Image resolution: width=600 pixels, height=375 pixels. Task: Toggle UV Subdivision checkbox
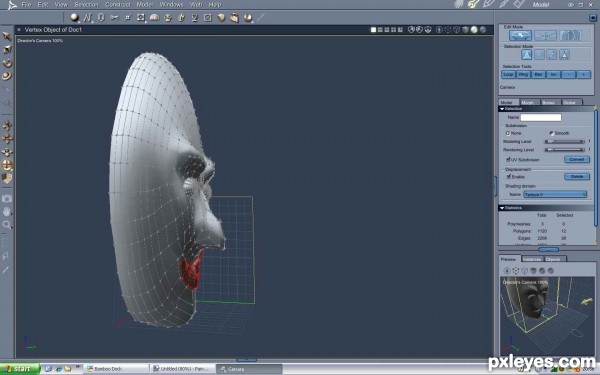click(x=508, y=159)
